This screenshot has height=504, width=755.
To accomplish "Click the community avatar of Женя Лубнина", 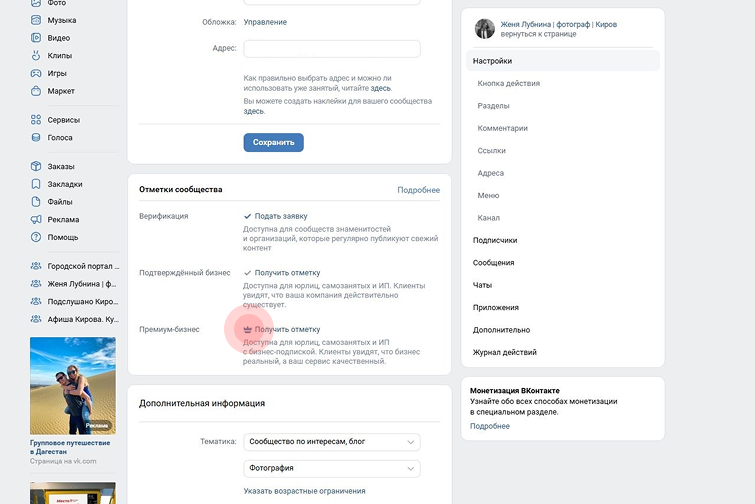I will coord(485,29).
